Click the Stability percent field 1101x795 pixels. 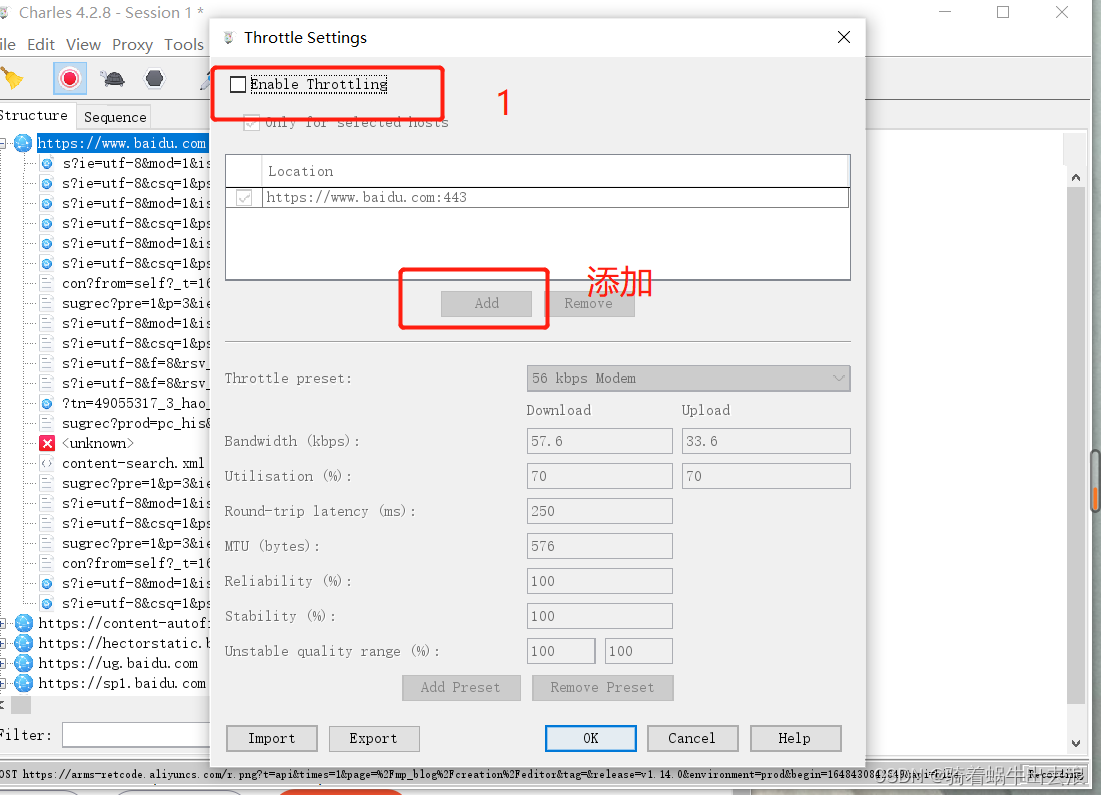point(600,616)
